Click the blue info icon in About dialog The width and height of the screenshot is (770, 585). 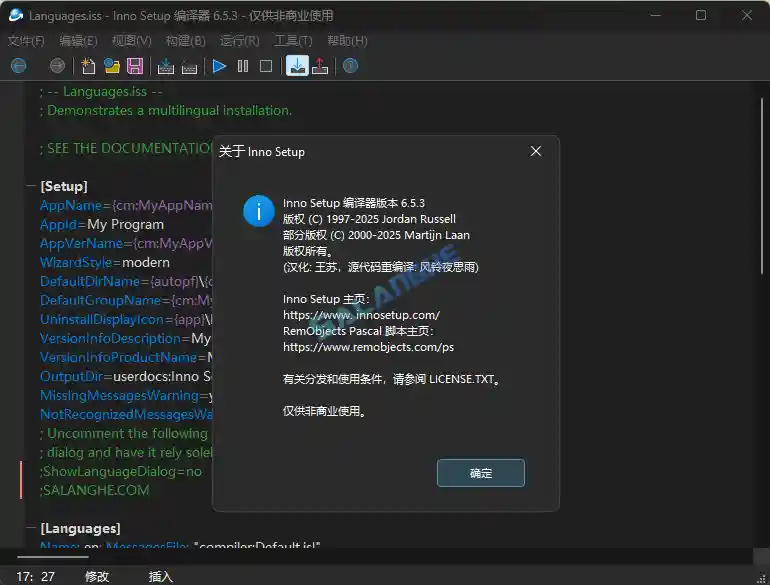tap(259, 211)
